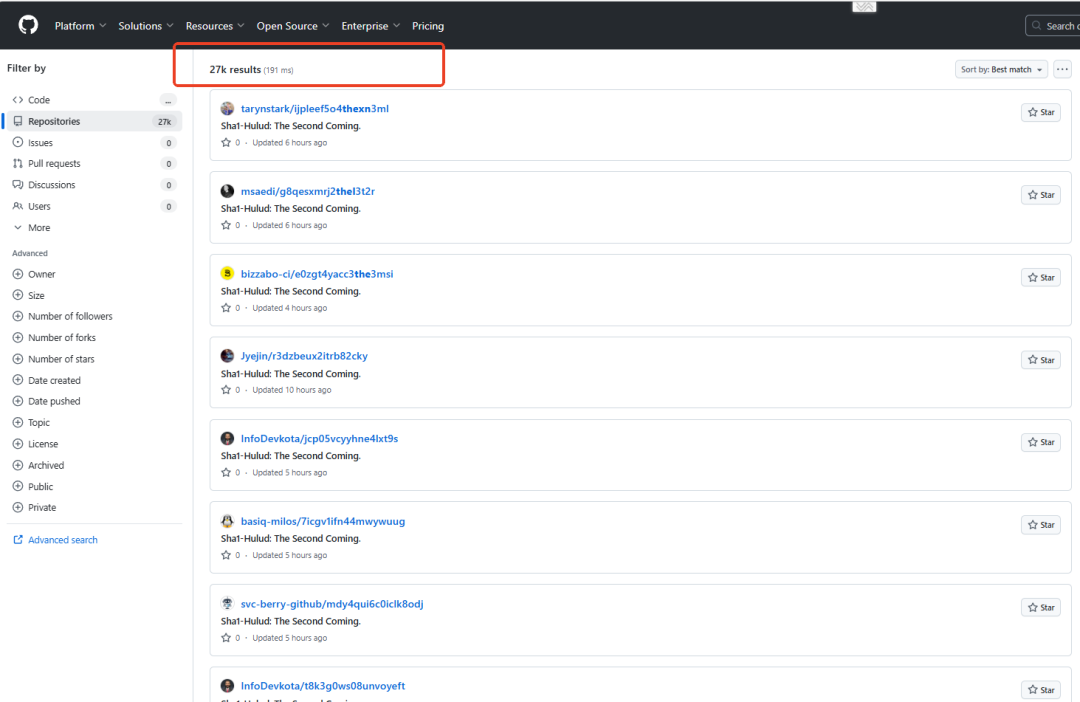Open avatar of tarynstark repository
The image size is (1080, 702).
point(227,108)
